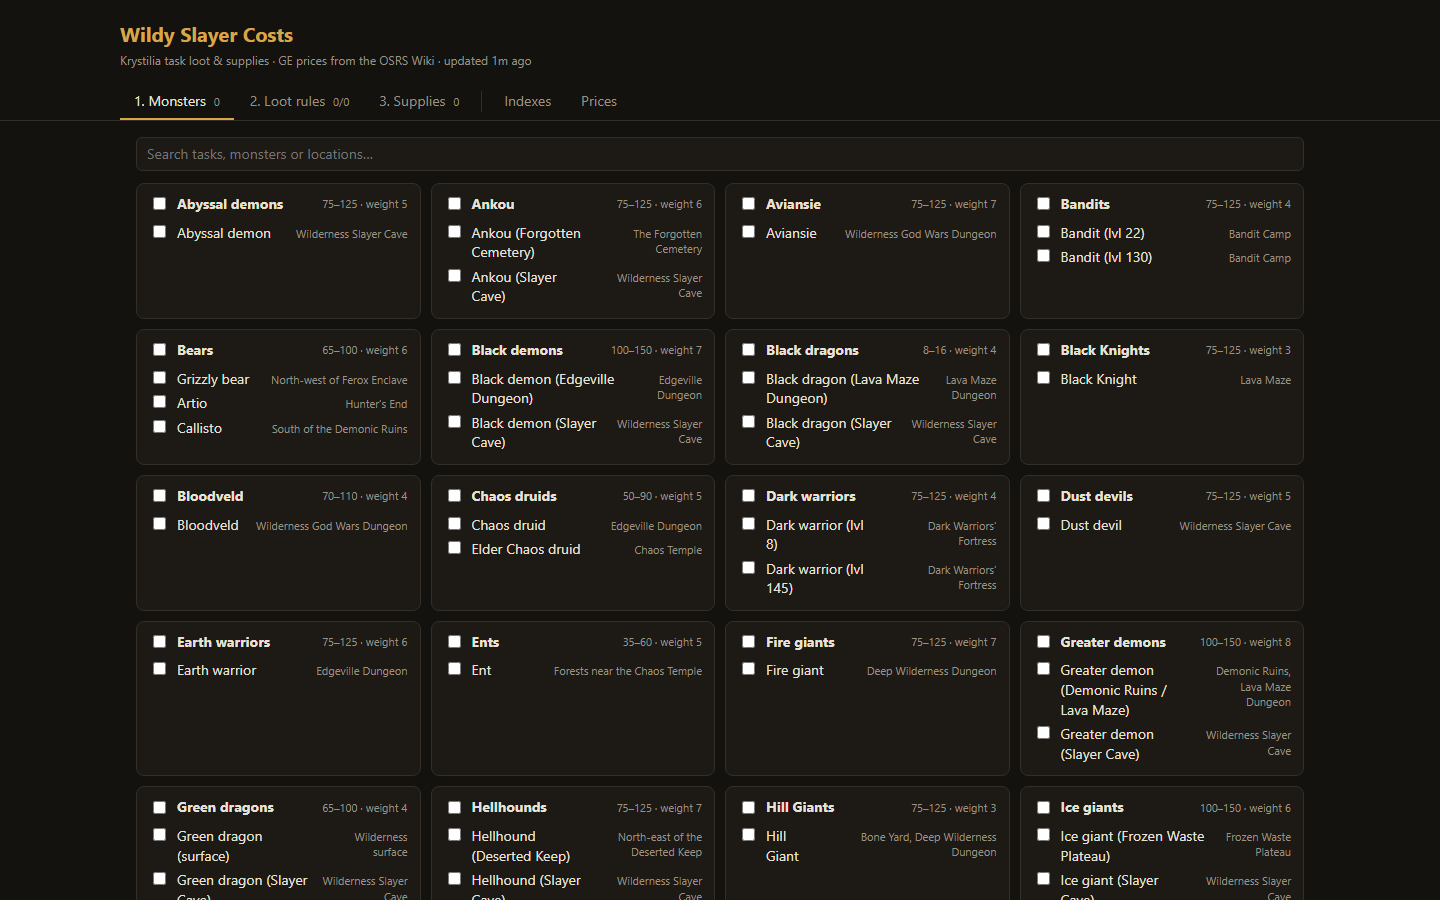Check the Hellhound (Deserted Keep) box
This screenshot has width=1440, height=900.
tap(454, 835)
